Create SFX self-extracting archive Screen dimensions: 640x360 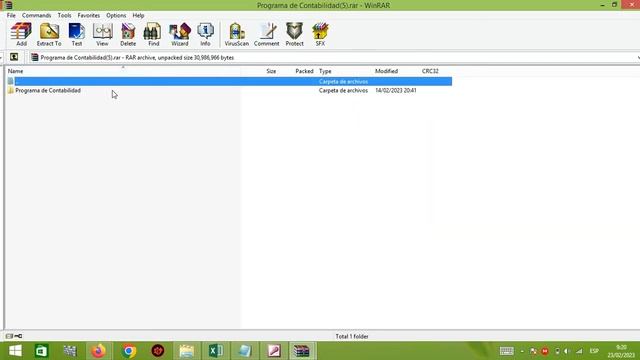pyautogui.click(x=320, y=34)
